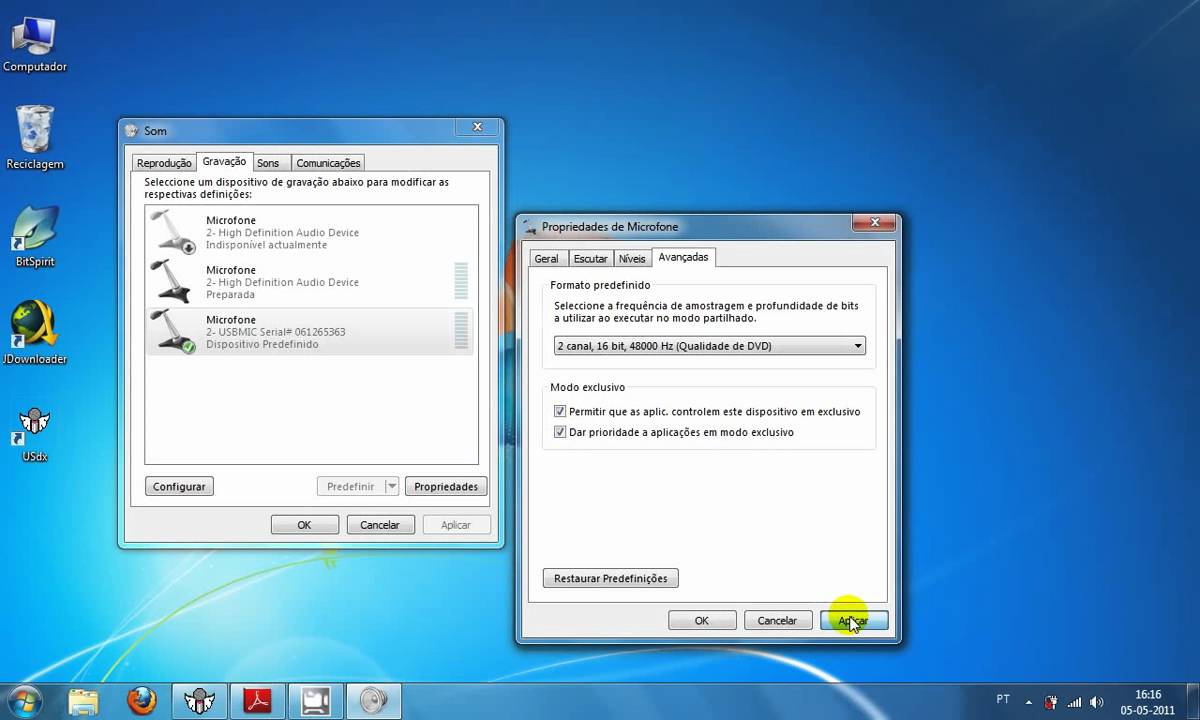
Task: Switch to the Comunicações tab
Action: (328, 163)
